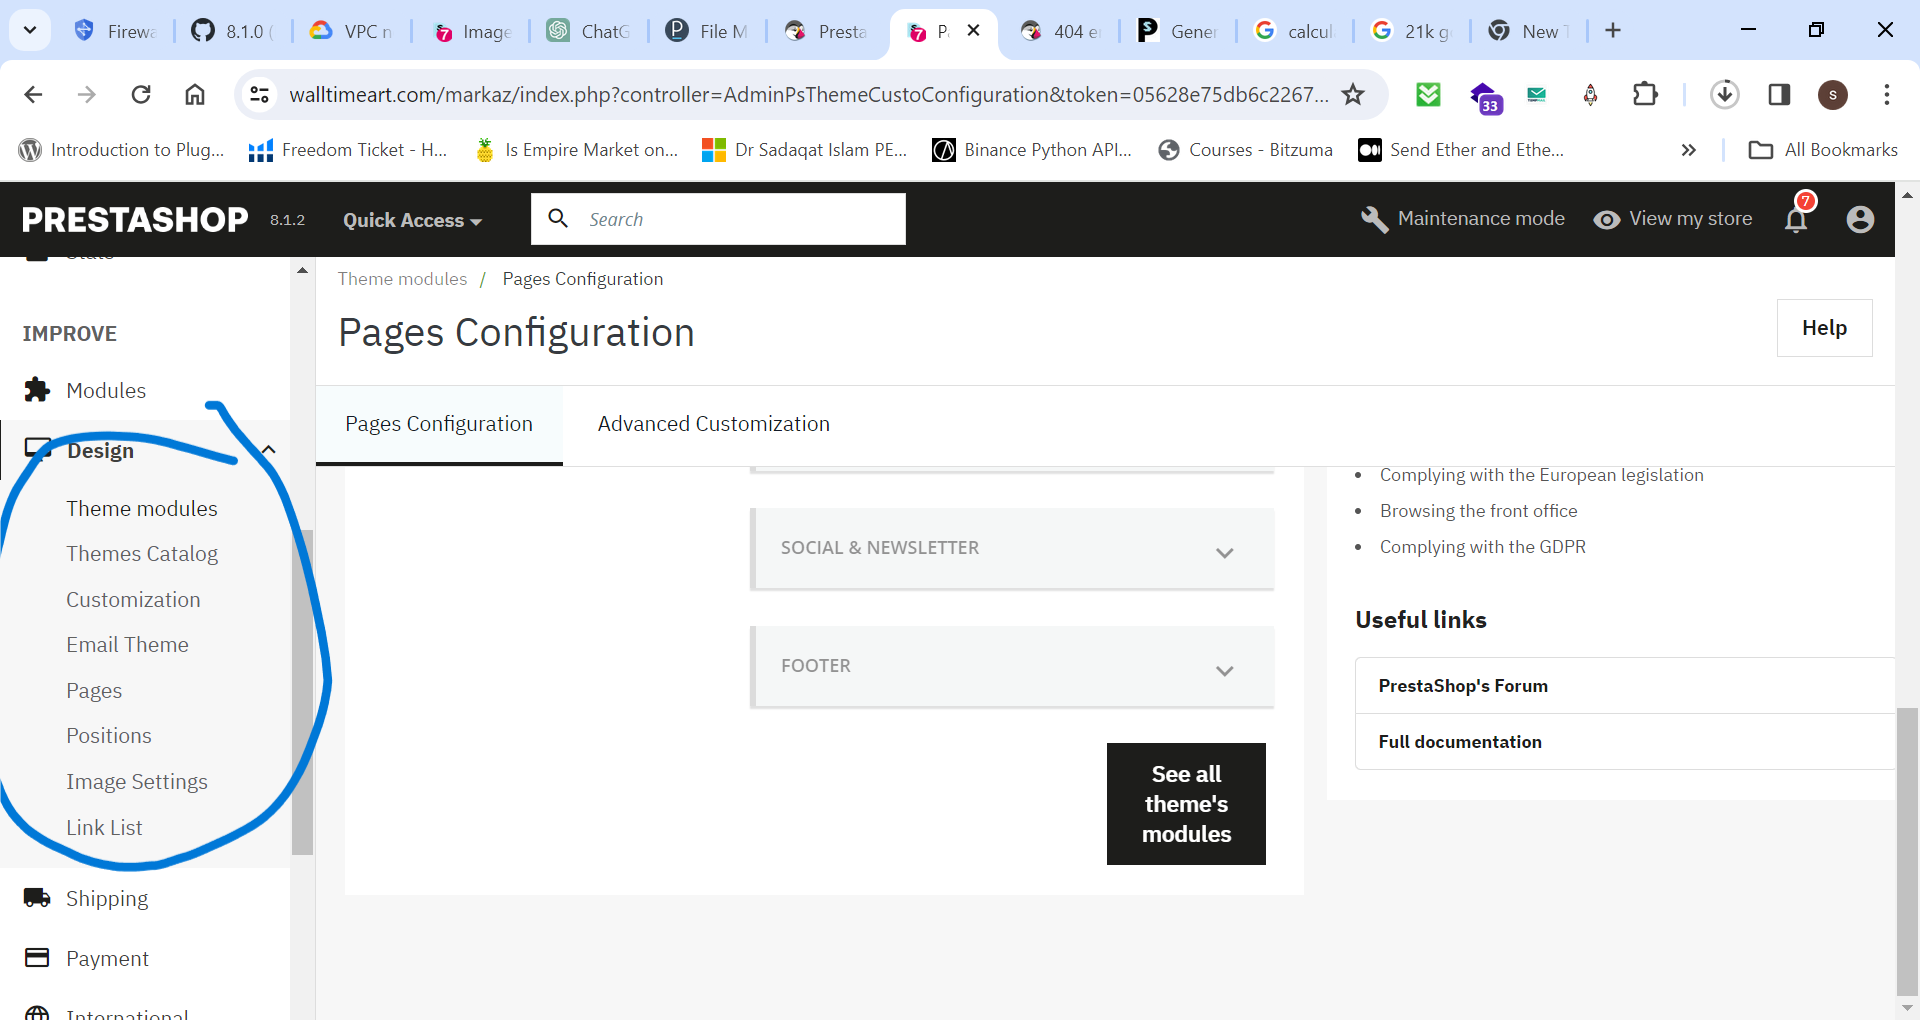Bookmark this page with the star icon
This screenshot has height=1020, width=1920.
pos(1353,94)
